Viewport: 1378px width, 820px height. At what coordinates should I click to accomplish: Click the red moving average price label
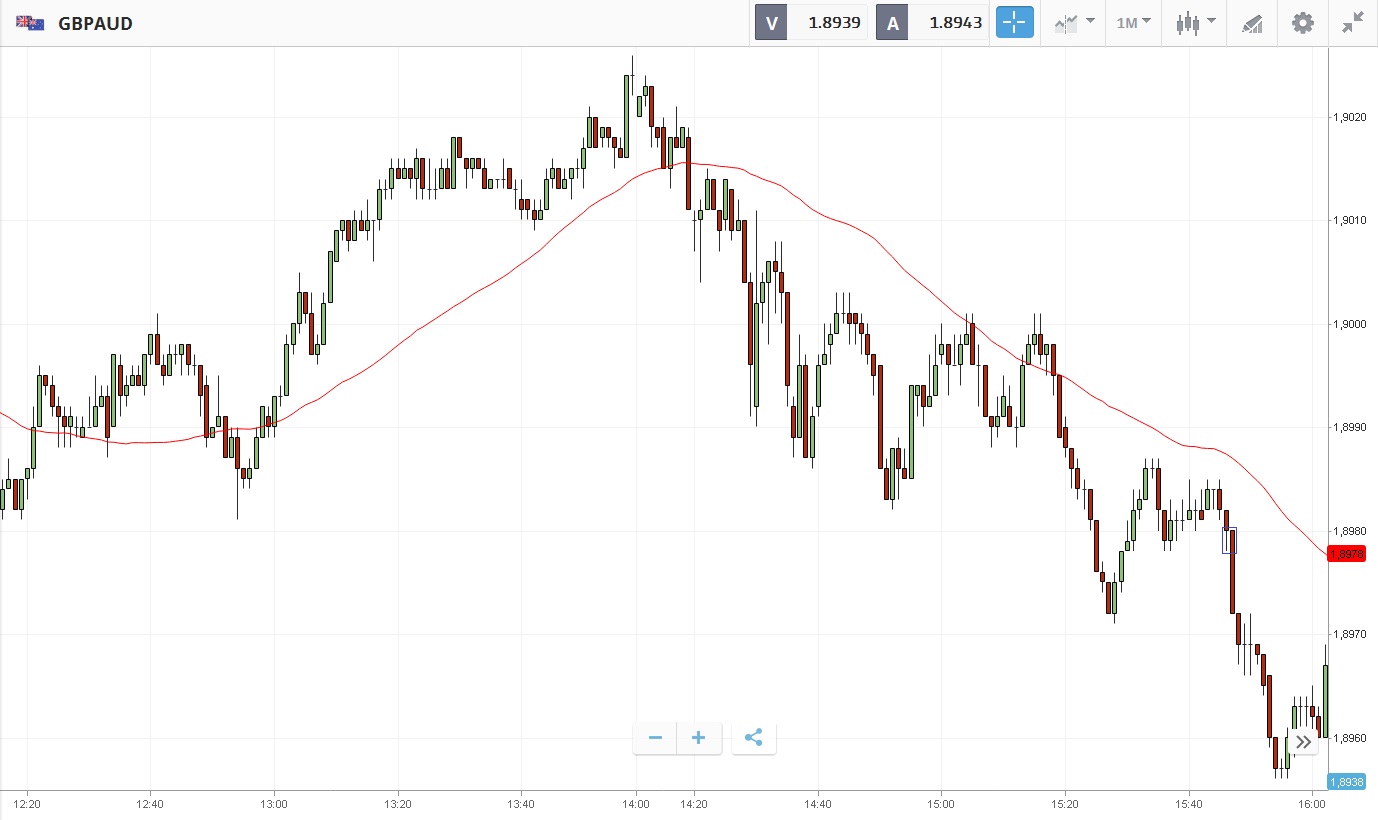pos(1346,554)
